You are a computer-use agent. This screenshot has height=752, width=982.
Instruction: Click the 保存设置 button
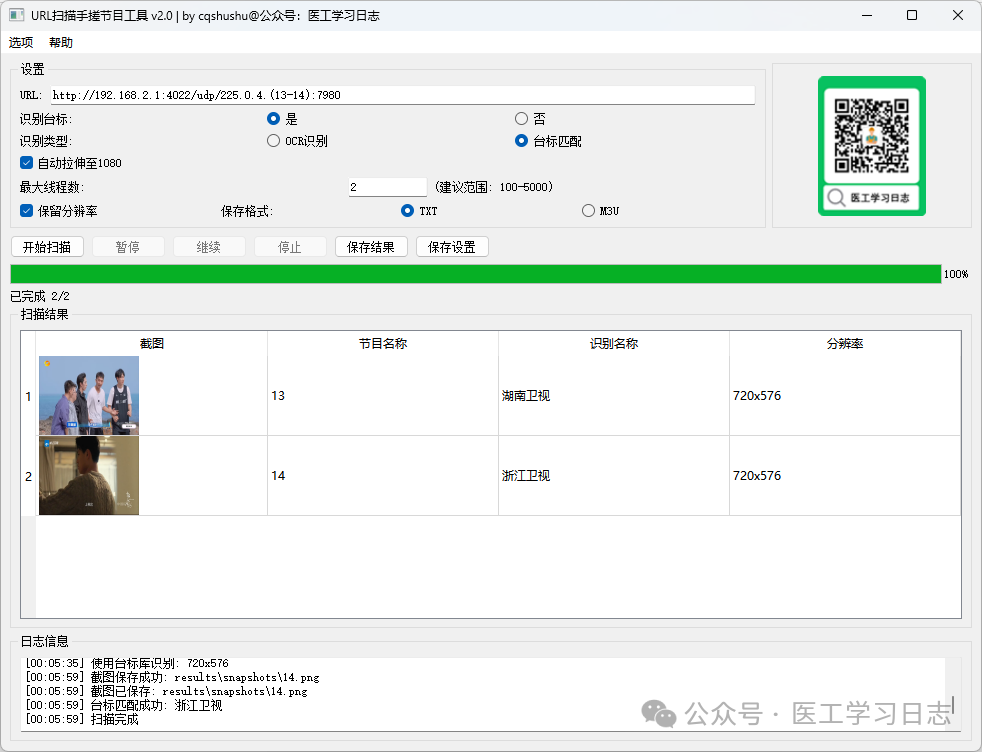pos(452,247)
